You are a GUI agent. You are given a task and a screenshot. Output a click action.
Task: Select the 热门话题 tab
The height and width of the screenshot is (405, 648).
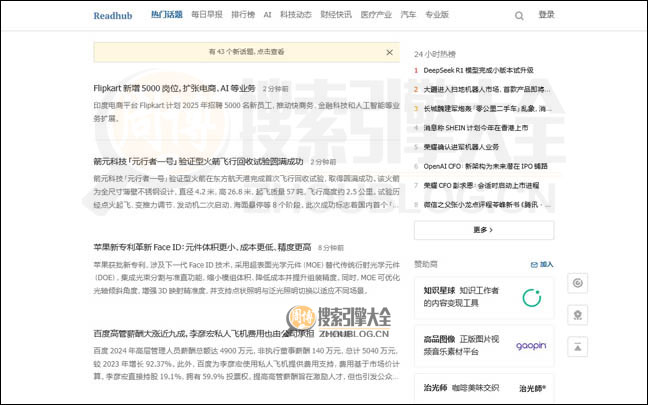tap(167, 15)
